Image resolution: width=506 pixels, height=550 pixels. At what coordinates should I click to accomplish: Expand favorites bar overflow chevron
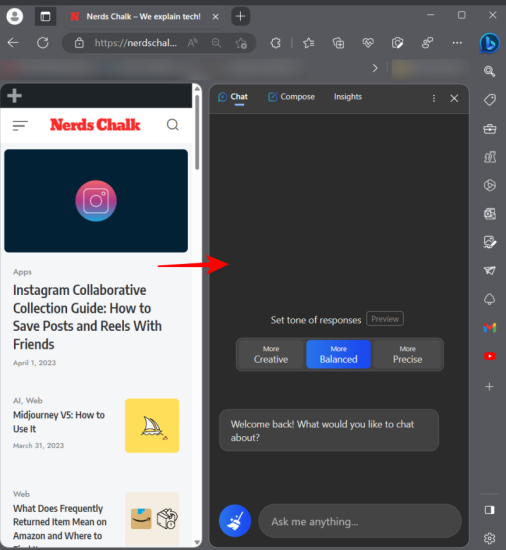click(x=375, y=68)
